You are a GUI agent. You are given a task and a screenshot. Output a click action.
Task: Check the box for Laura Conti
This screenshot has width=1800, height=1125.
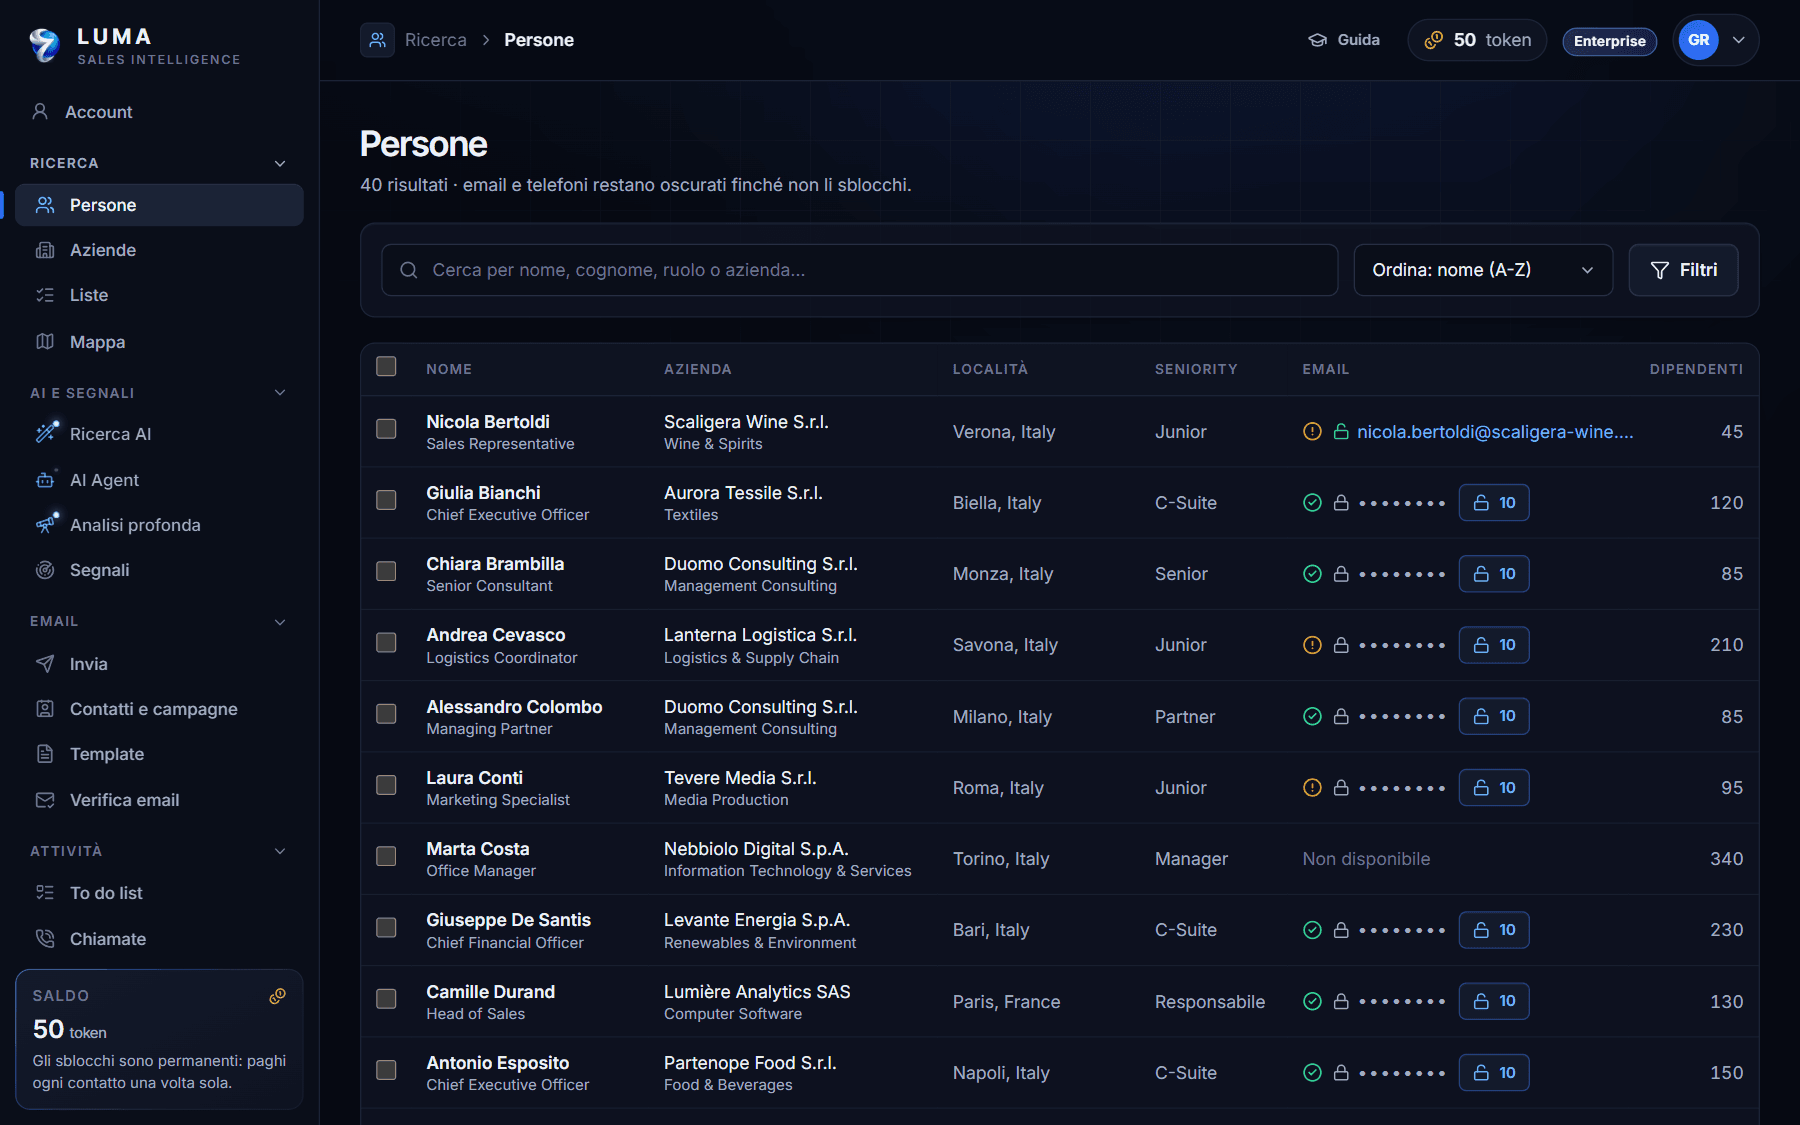tap(386, 785)
